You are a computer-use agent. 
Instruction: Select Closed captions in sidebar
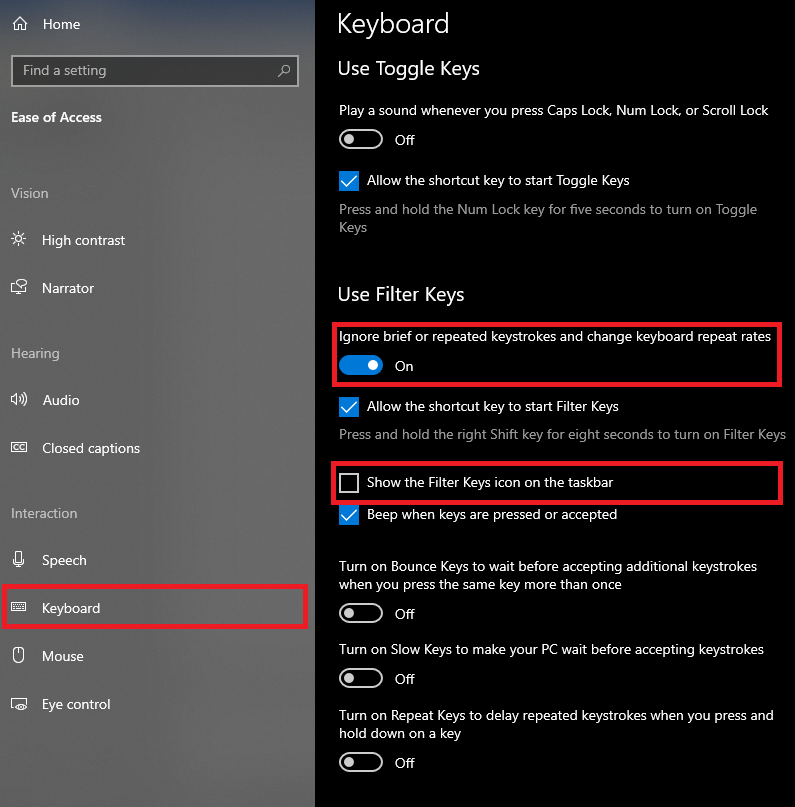91,448
